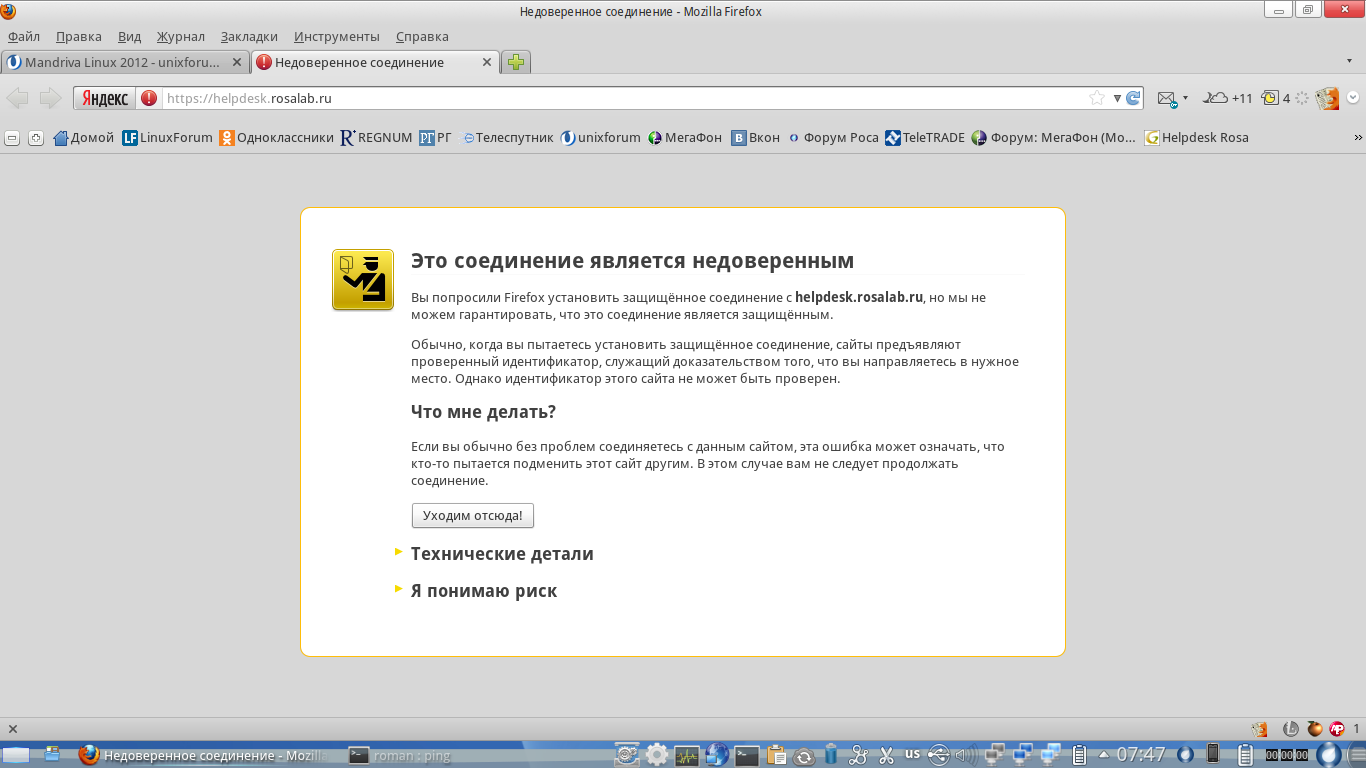Open the gear settings icon in the panel
The image size is (1366, 768).
(x=657, y=755)
